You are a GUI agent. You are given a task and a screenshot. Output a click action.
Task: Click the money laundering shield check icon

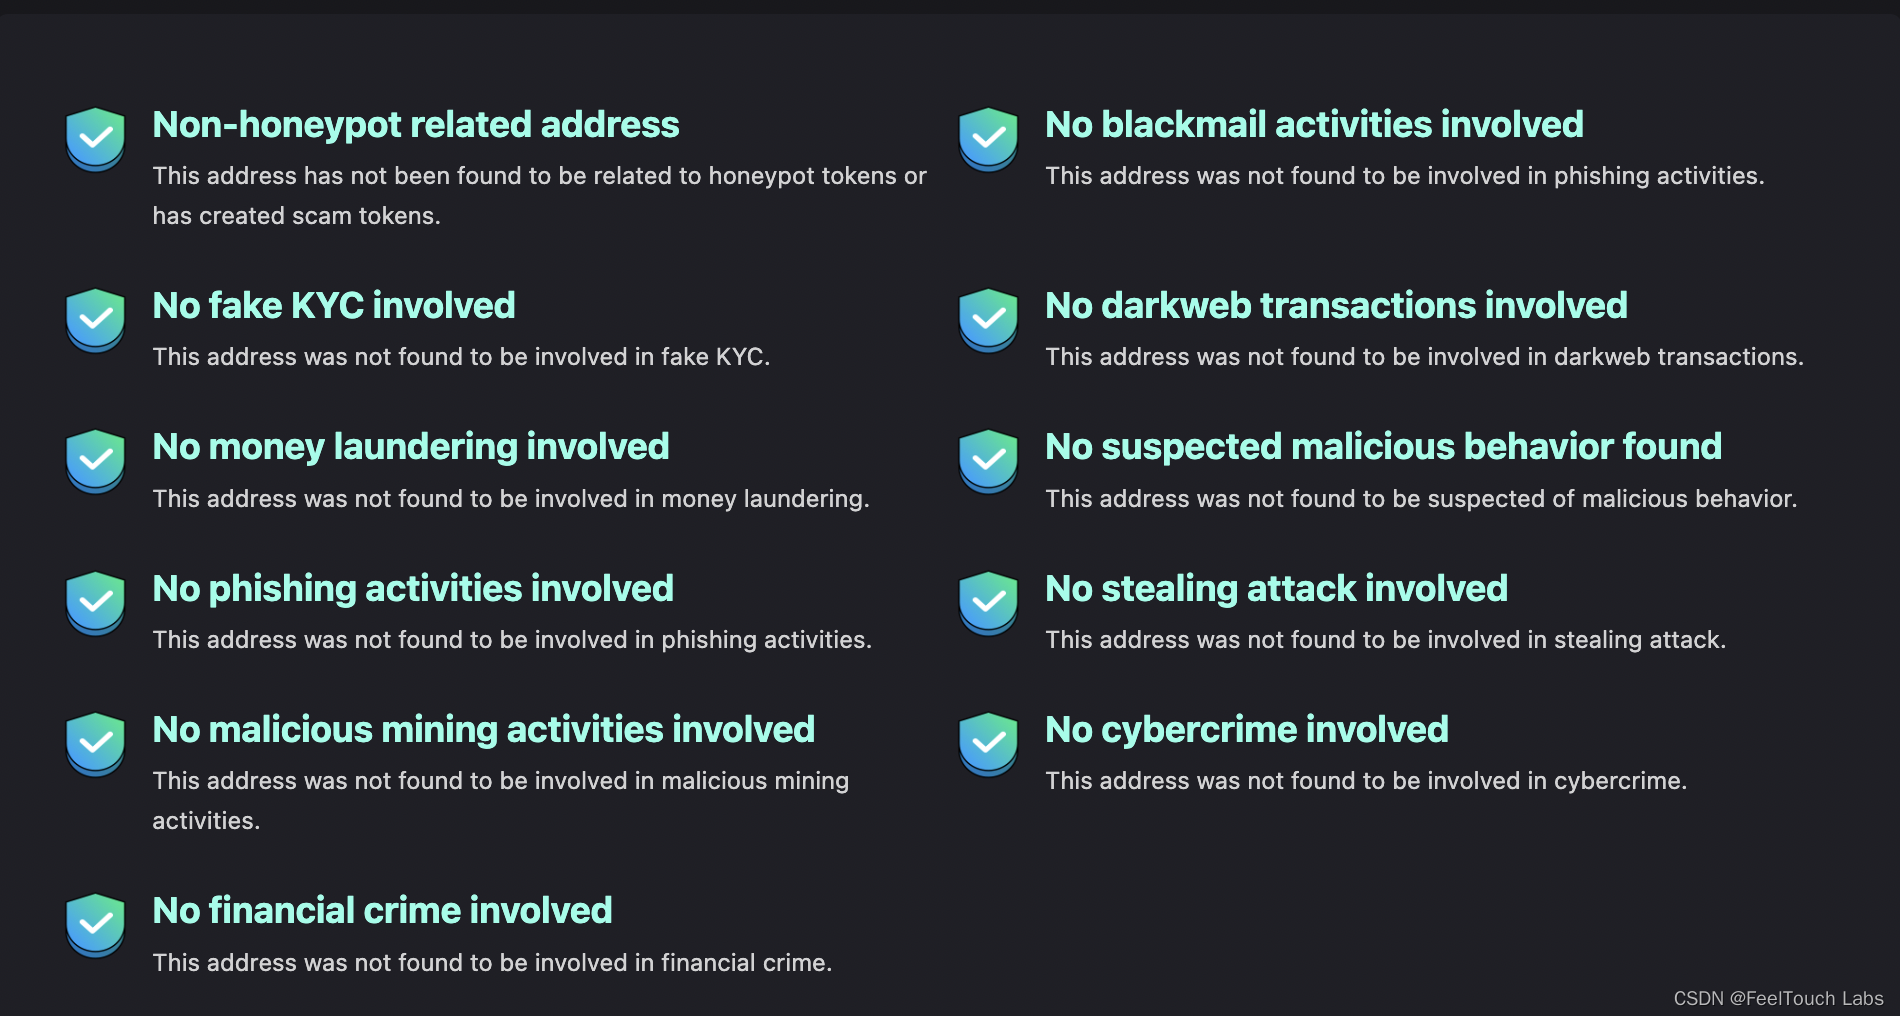(x=95, y=461)
